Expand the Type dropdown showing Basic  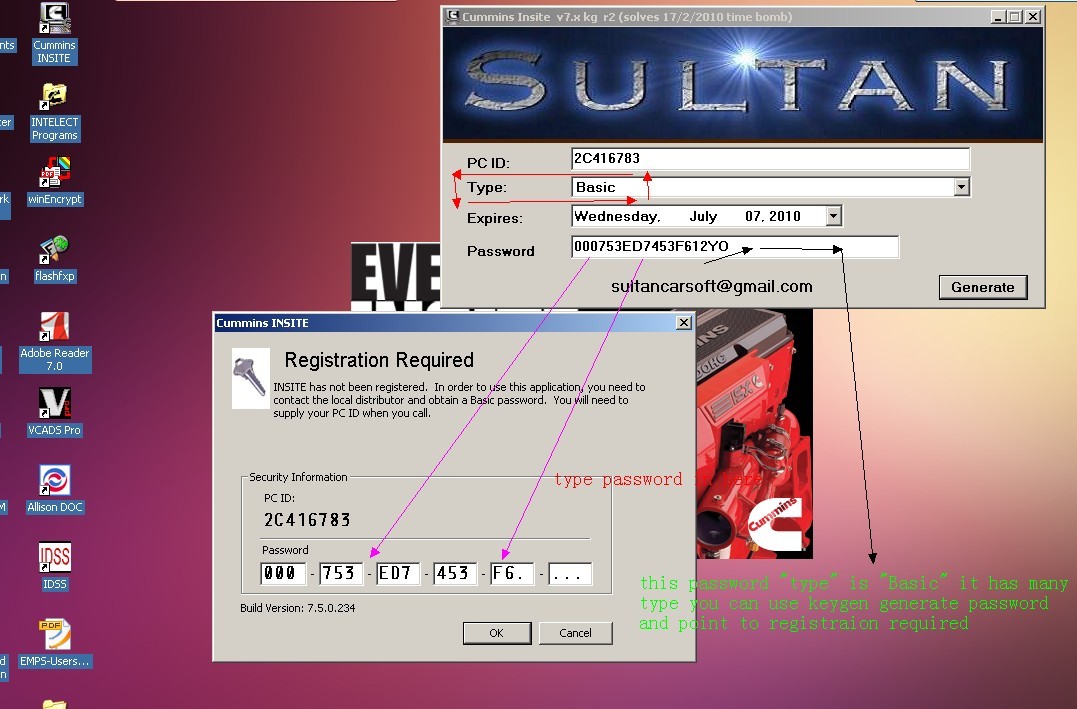click(x=961, y=187)
